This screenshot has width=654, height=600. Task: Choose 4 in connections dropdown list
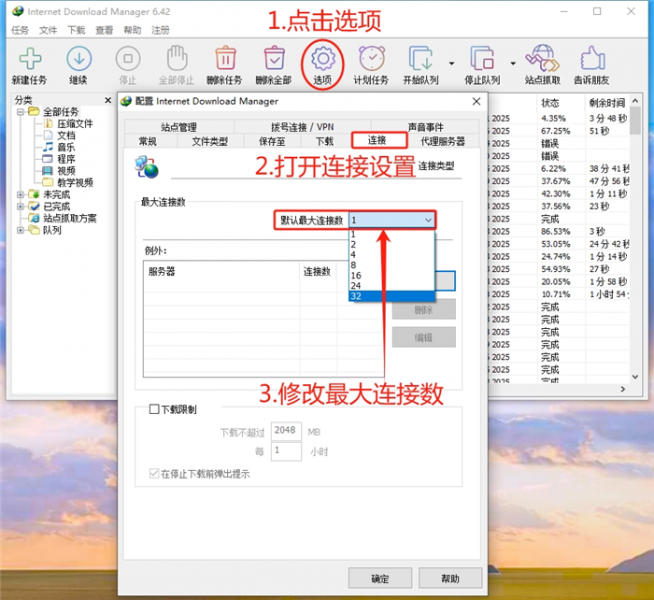[392, 254]
